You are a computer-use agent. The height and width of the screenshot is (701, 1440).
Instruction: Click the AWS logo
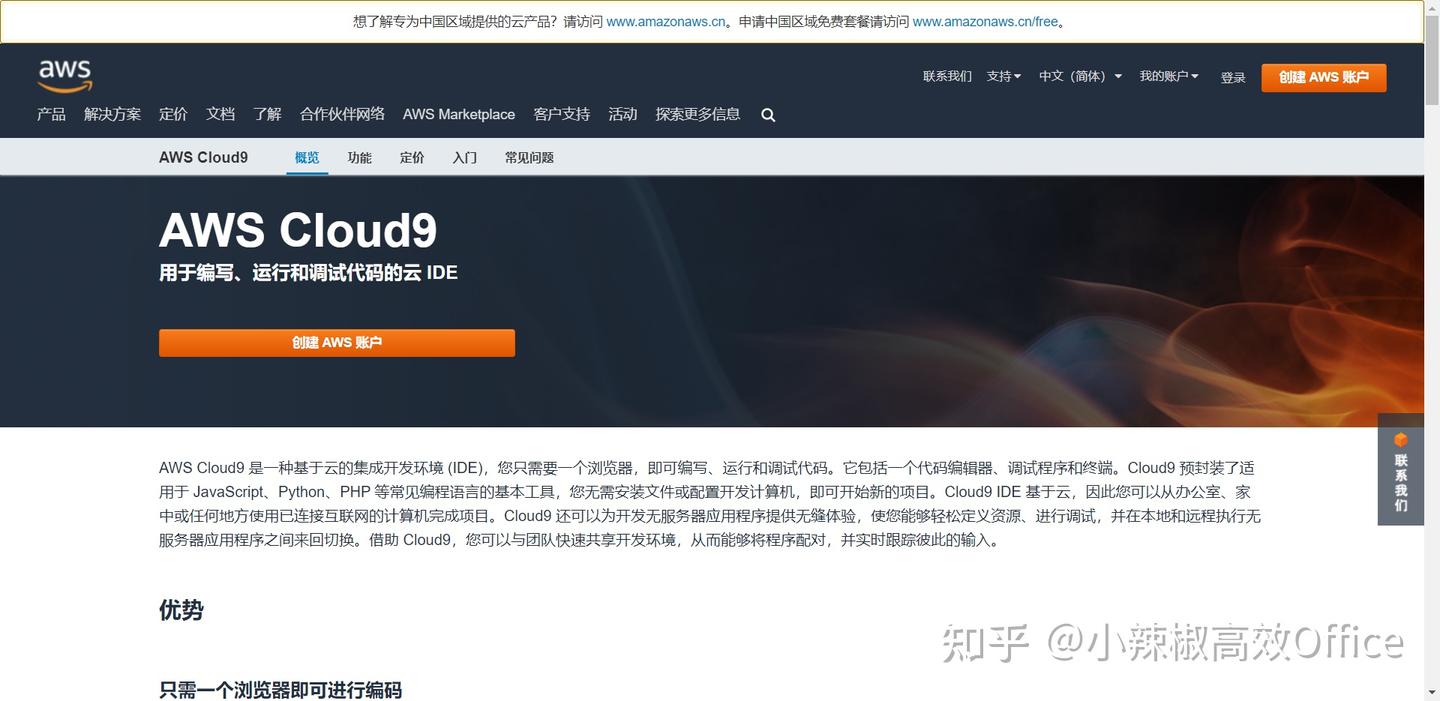64,75
